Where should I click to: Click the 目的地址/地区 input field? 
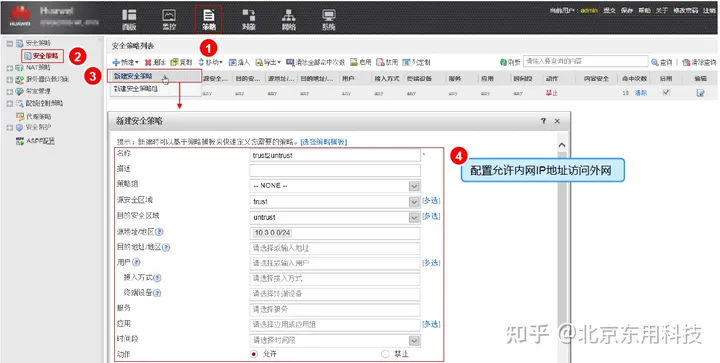click(335, 248)
